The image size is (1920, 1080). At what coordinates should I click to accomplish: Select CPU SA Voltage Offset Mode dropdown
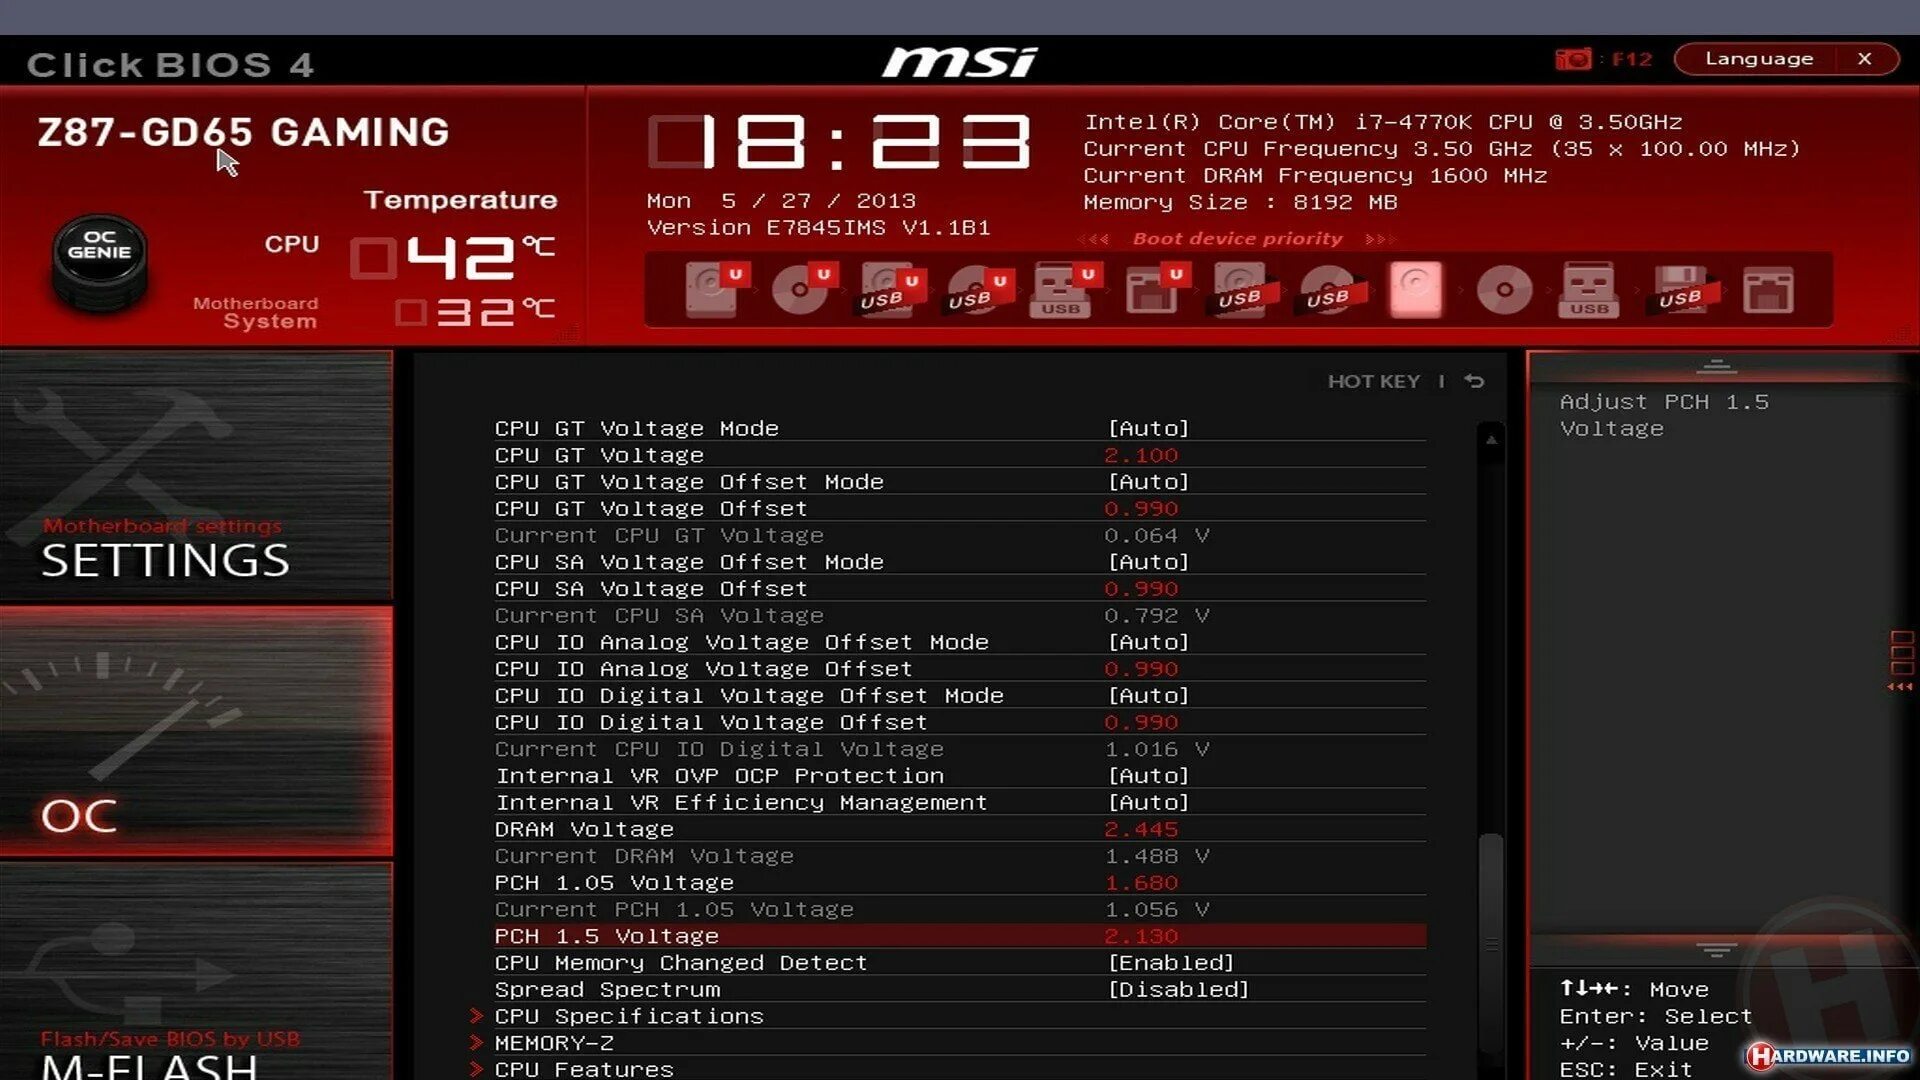(1145, 560)
